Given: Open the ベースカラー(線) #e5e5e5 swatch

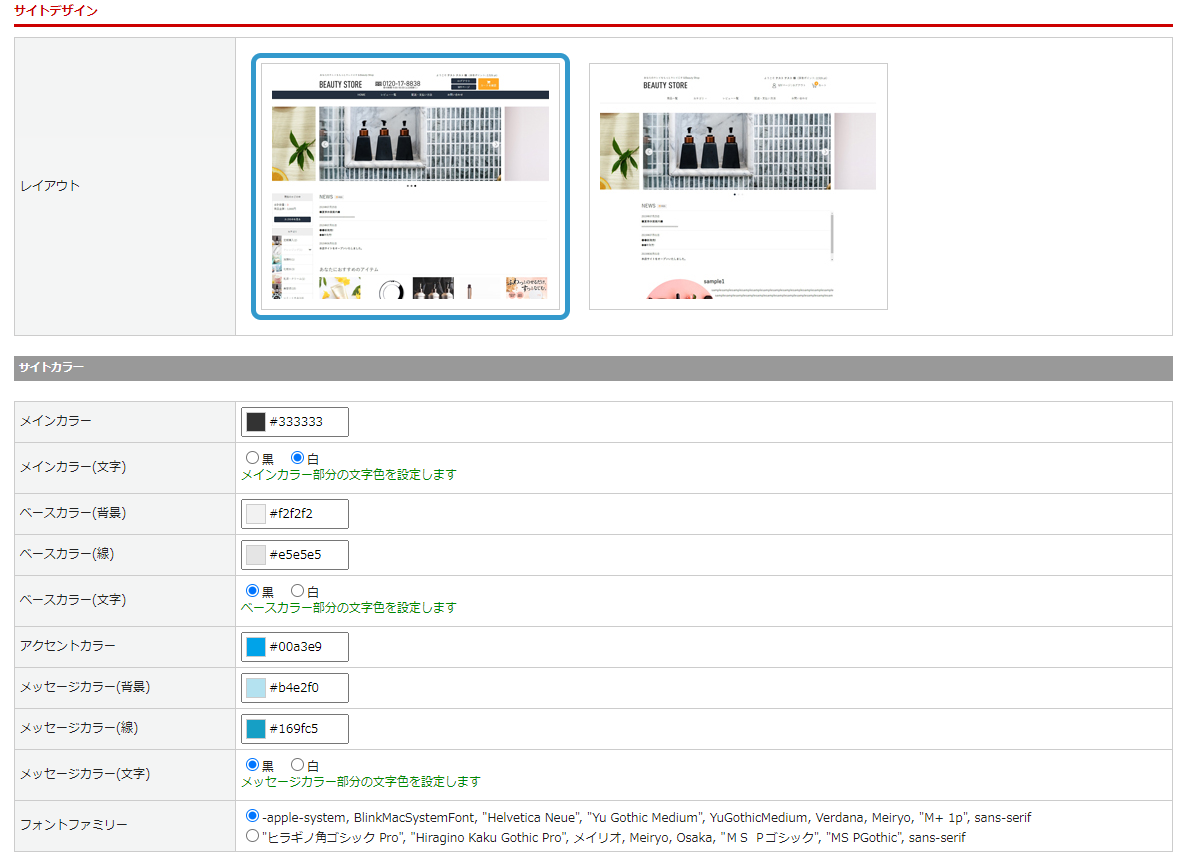Looking at the screenshot, I should coord(256,555).
